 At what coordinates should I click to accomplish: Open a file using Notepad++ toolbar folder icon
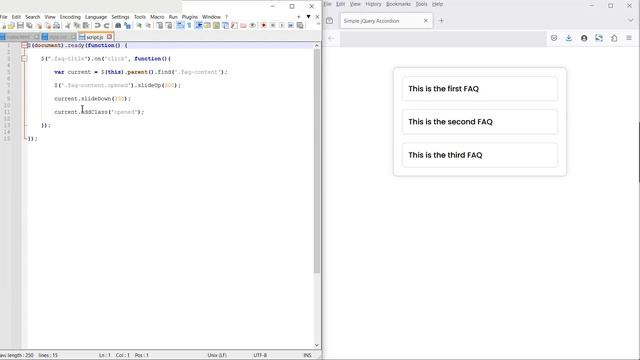[x=11, y=25]
